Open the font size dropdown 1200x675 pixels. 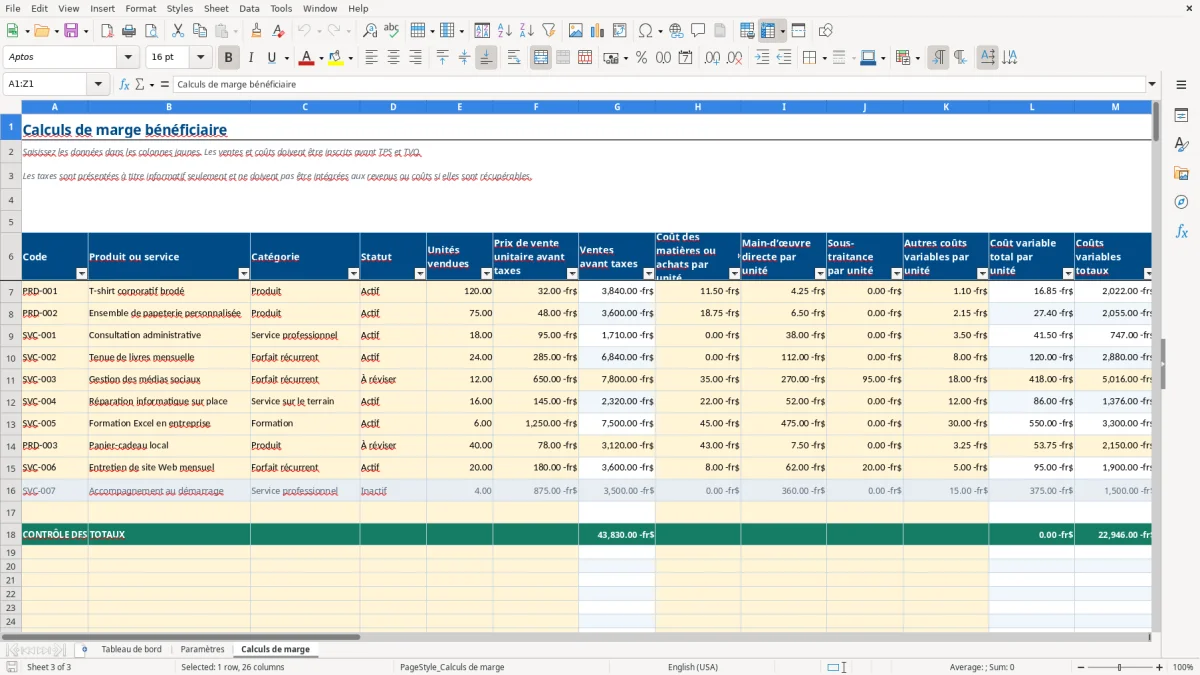[201, 58]
